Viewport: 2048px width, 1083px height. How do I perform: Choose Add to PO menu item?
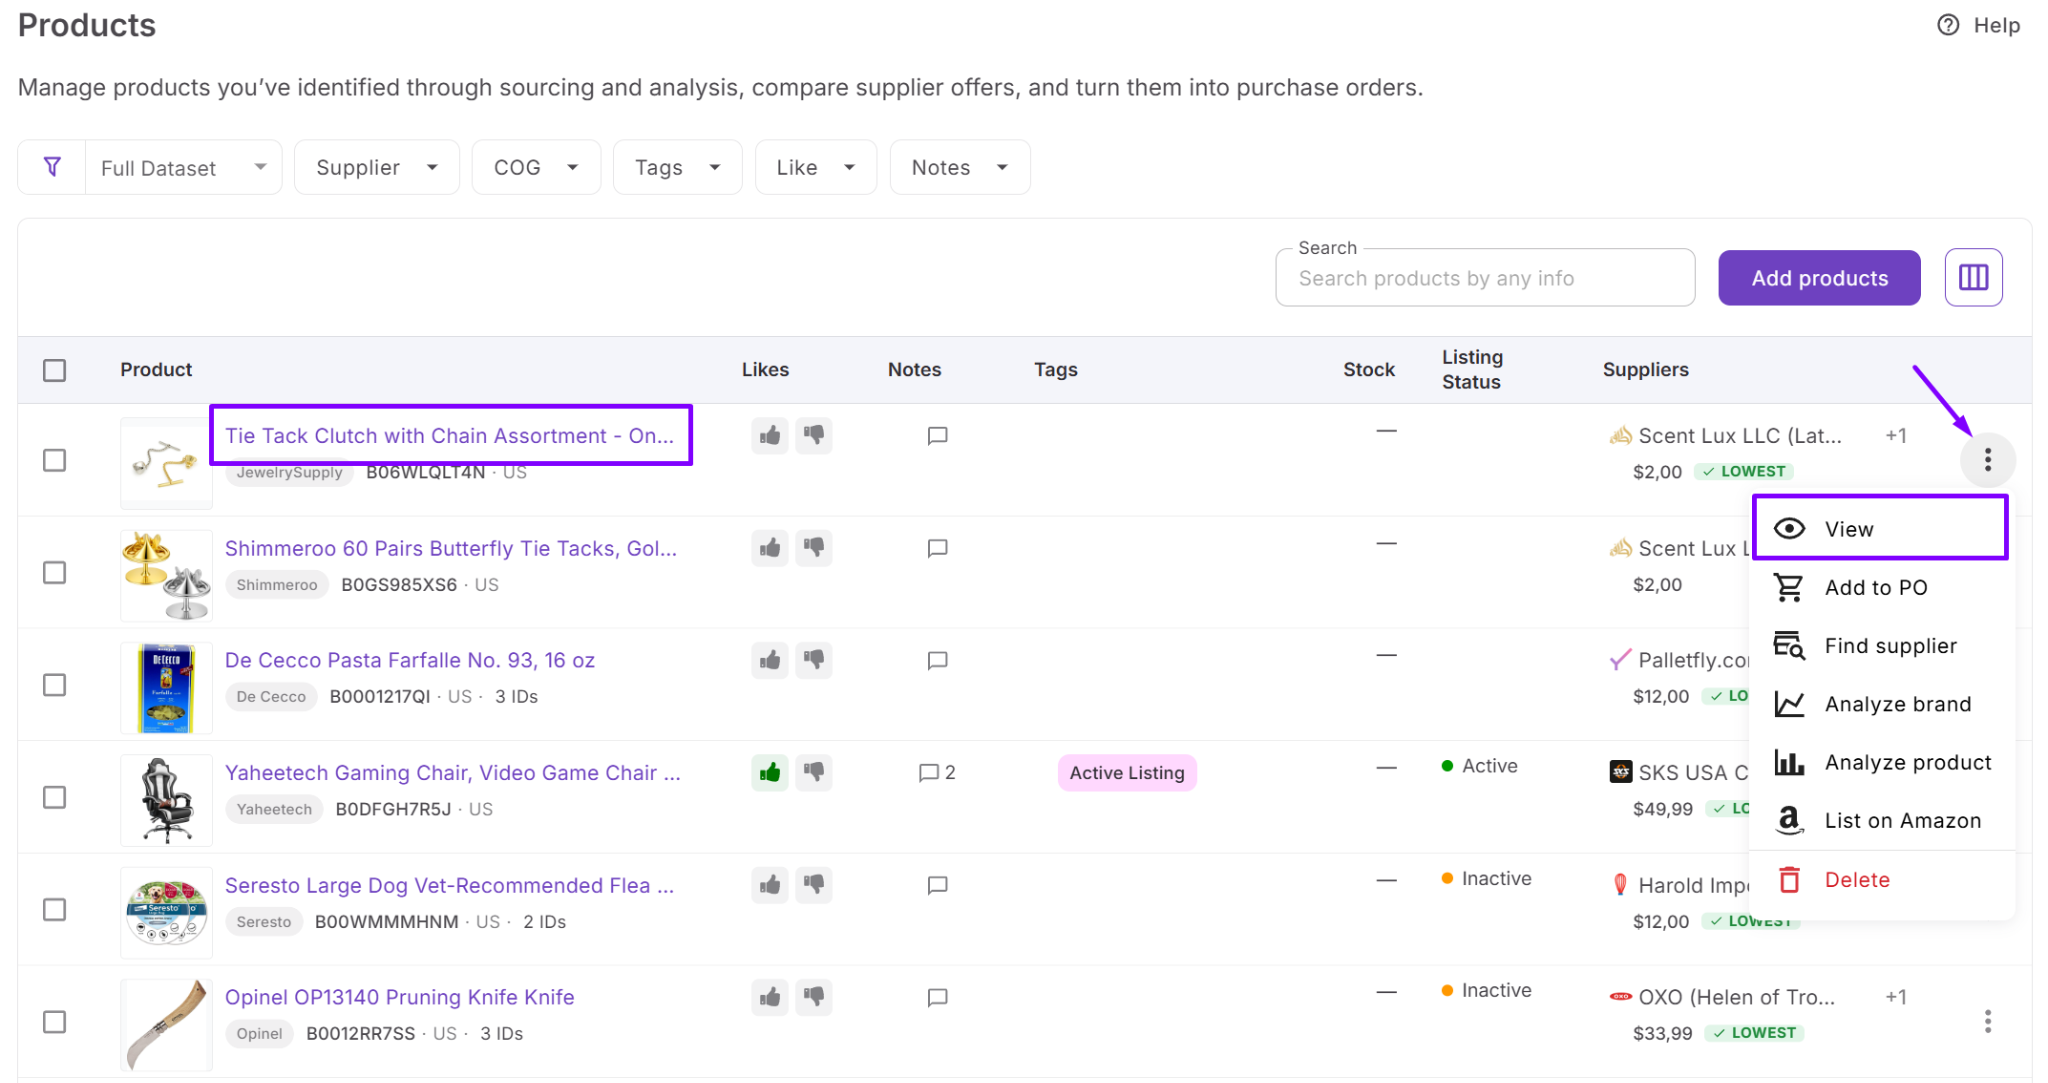coord(1880,587)
